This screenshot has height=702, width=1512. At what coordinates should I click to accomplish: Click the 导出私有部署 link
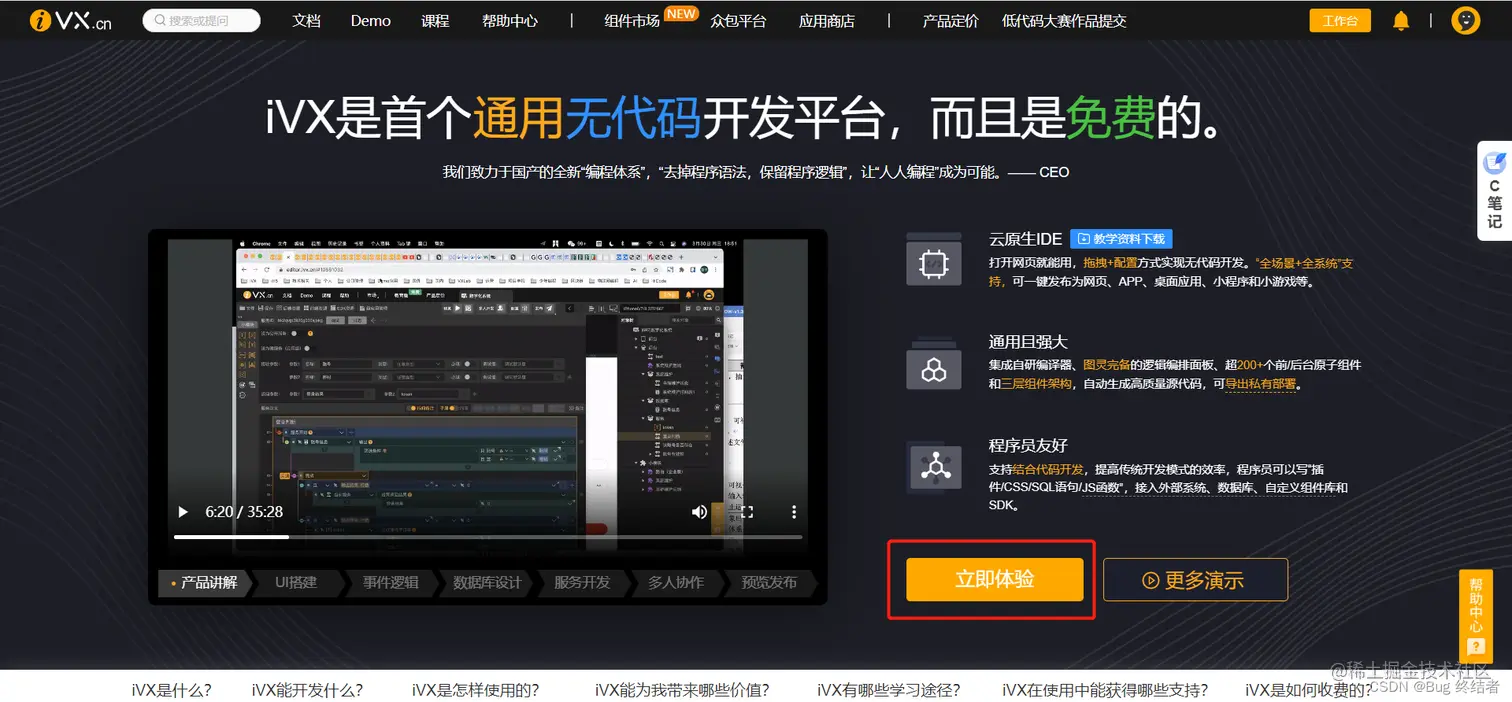coord(1260,384)
